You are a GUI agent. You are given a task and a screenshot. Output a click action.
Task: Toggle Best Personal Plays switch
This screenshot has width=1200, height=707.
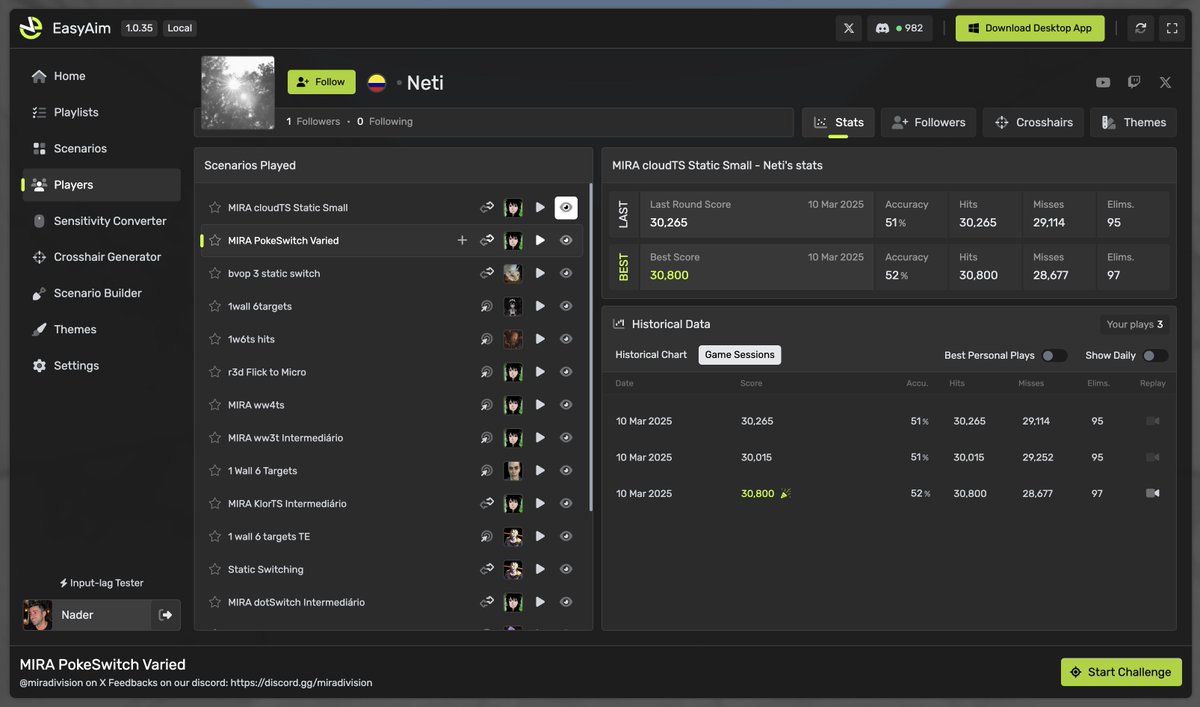[x=1053, y=355]
